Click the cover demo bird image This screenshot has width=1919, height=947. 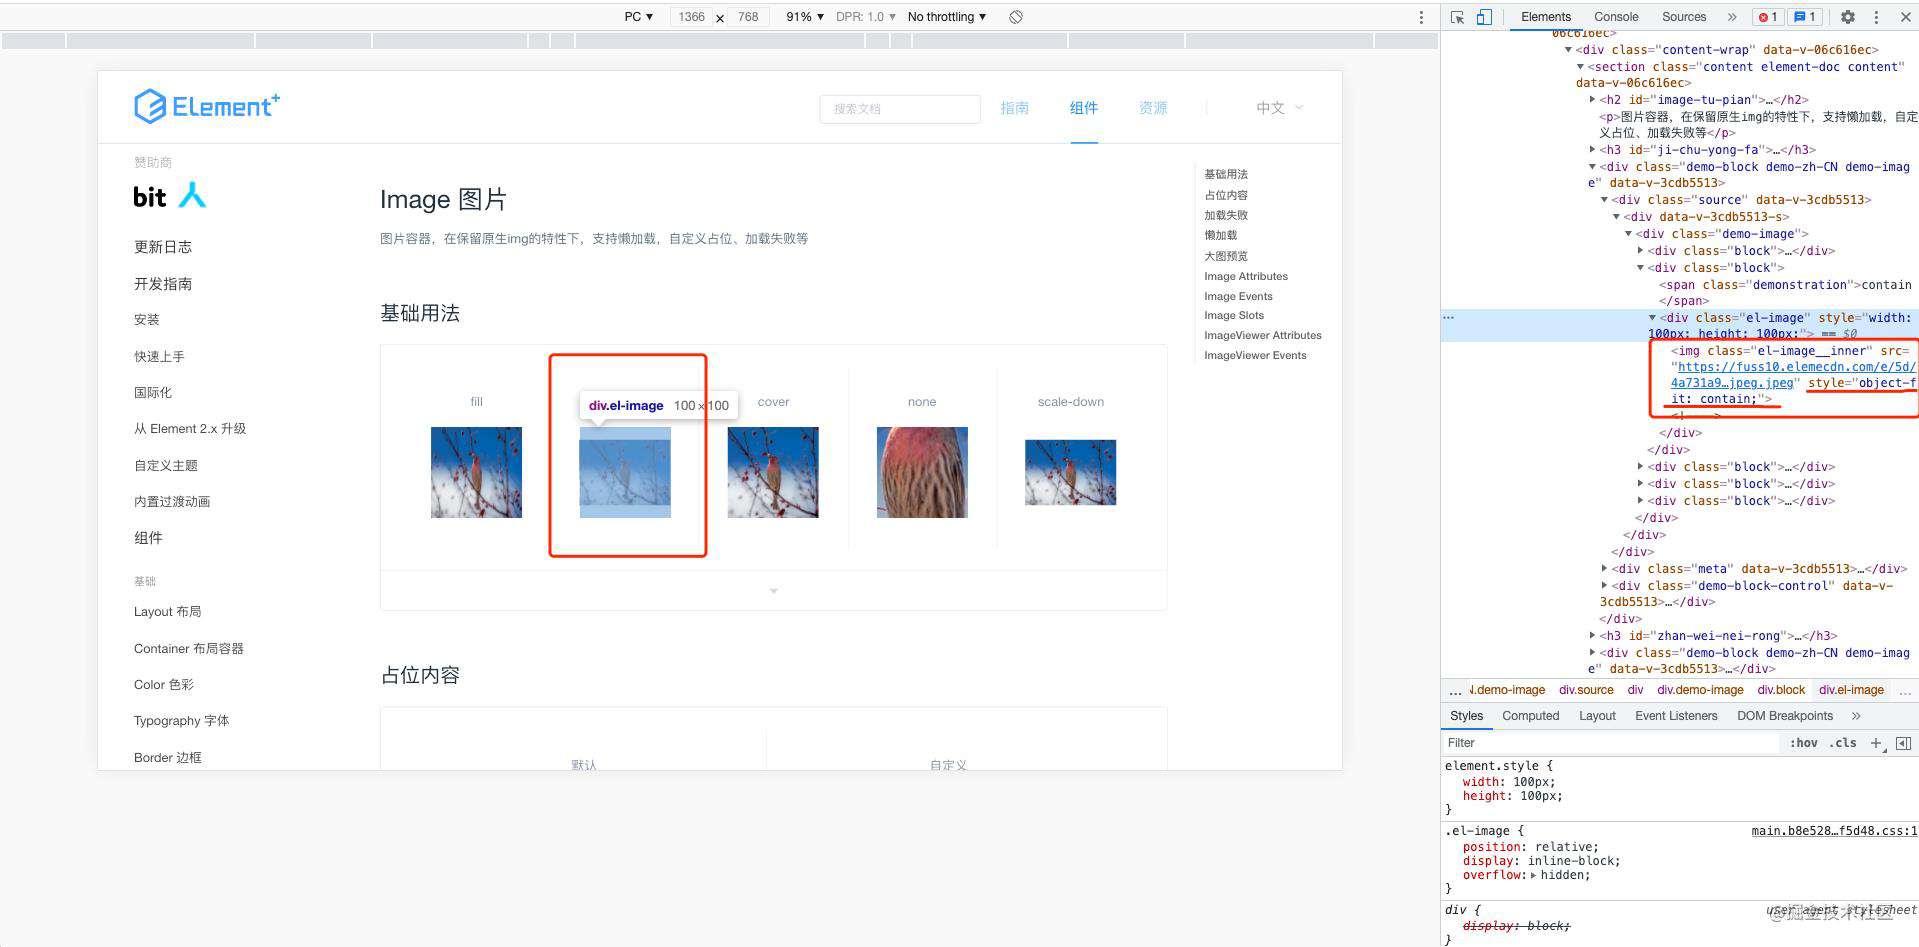[x=773, y=472]
